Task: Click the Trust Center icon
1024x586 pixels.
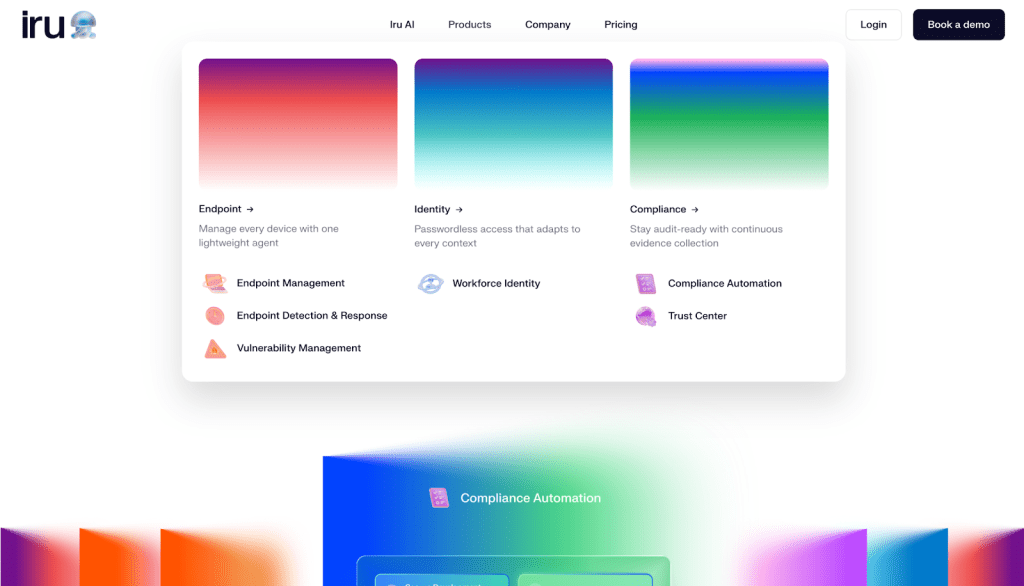Action: tap(645, 316)
